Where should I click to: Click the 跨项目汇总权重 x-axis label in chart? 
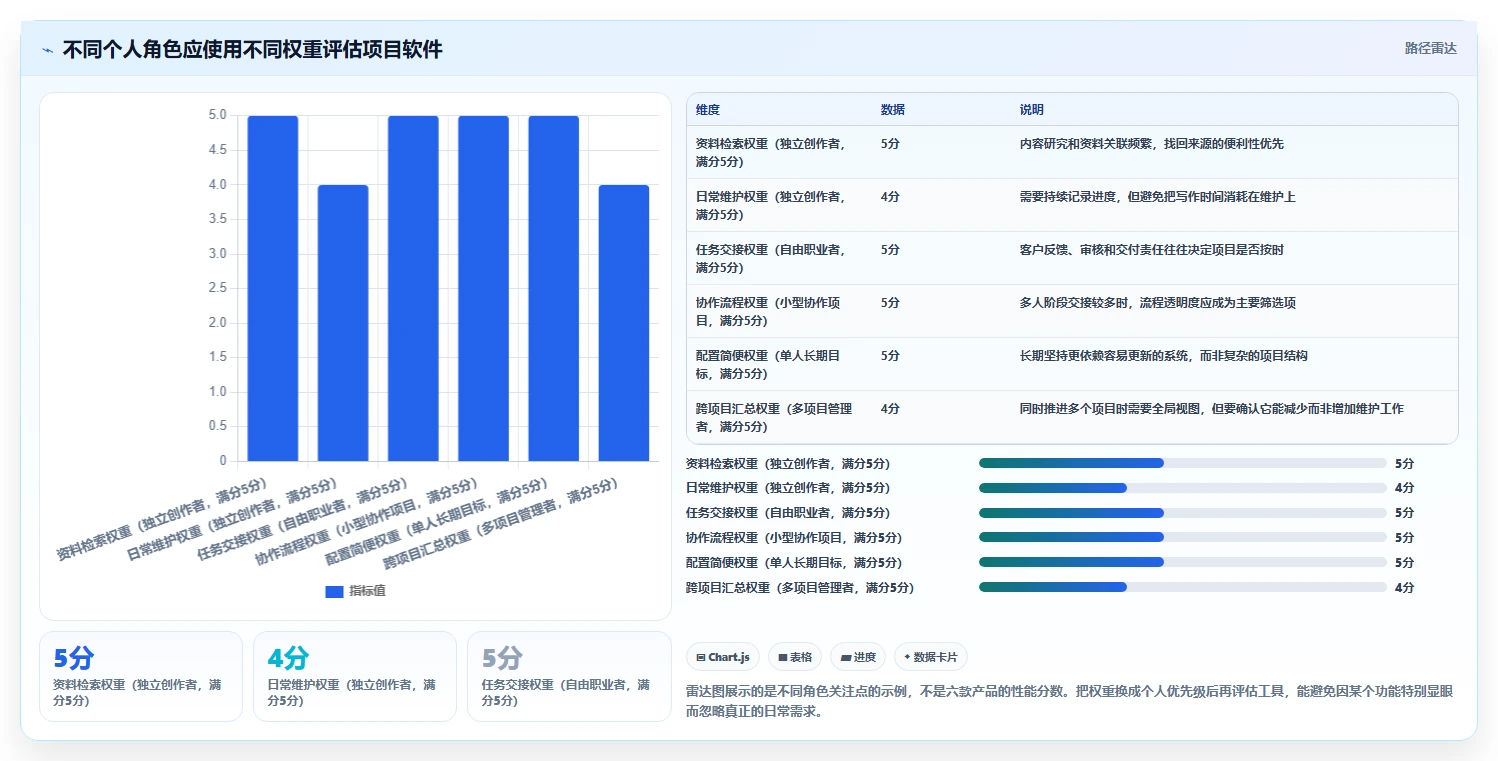point(501,523)
